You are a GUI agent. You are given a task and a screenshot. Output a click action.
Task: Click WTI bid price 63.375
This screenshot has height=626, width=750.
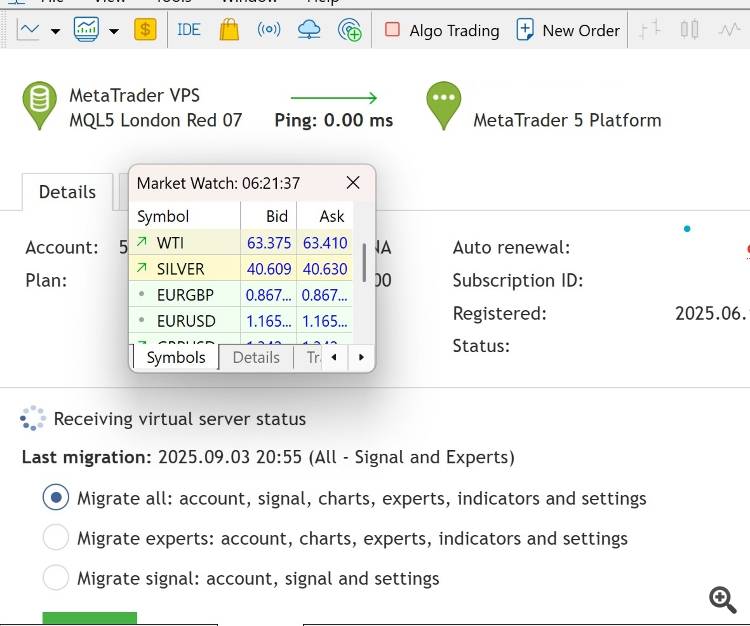pos(269,243)
